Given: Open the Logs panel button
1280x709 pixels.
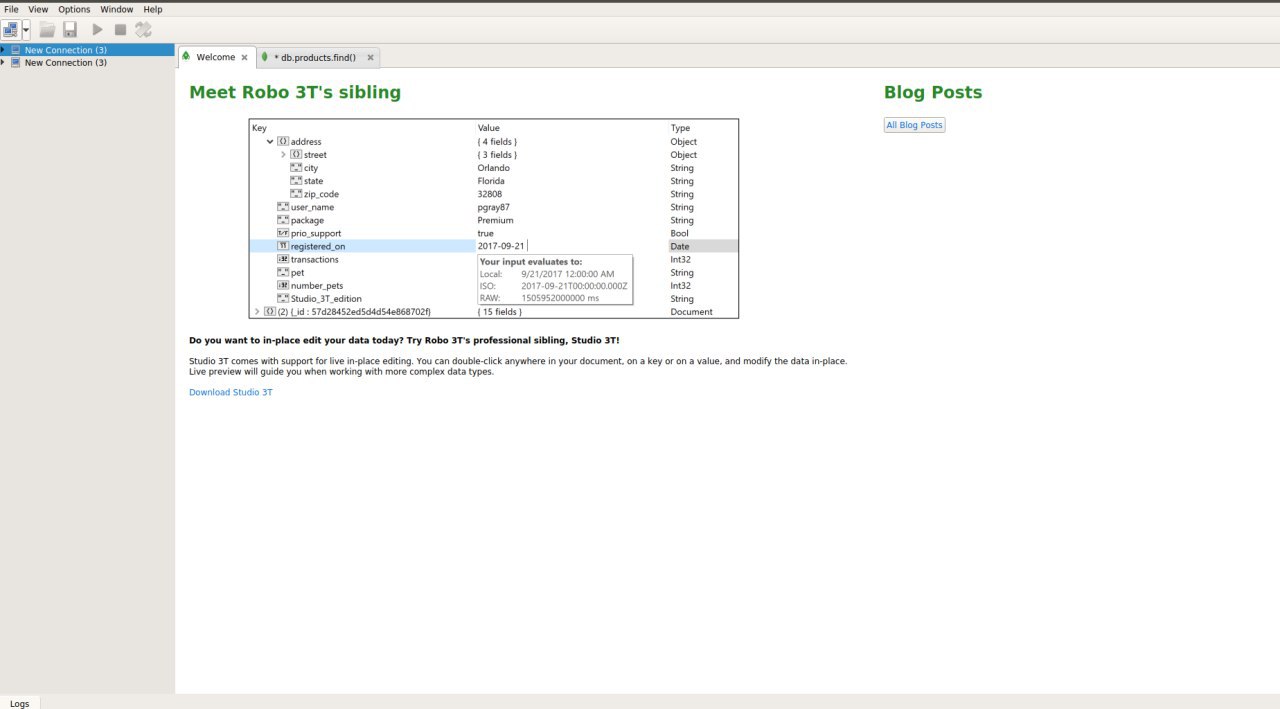Looking at the screenshot, I should coord(20,703).
